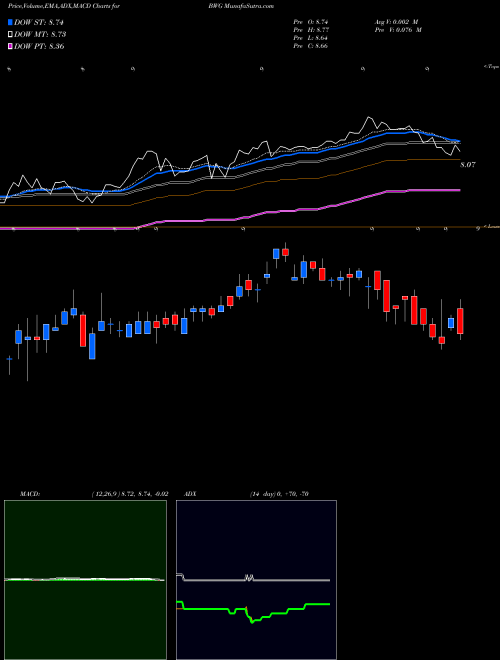This screenshot has height=660, width=500.
Task: Select the 'DOW MT: 8.73' legend text
Action: (x=40, y=35)
